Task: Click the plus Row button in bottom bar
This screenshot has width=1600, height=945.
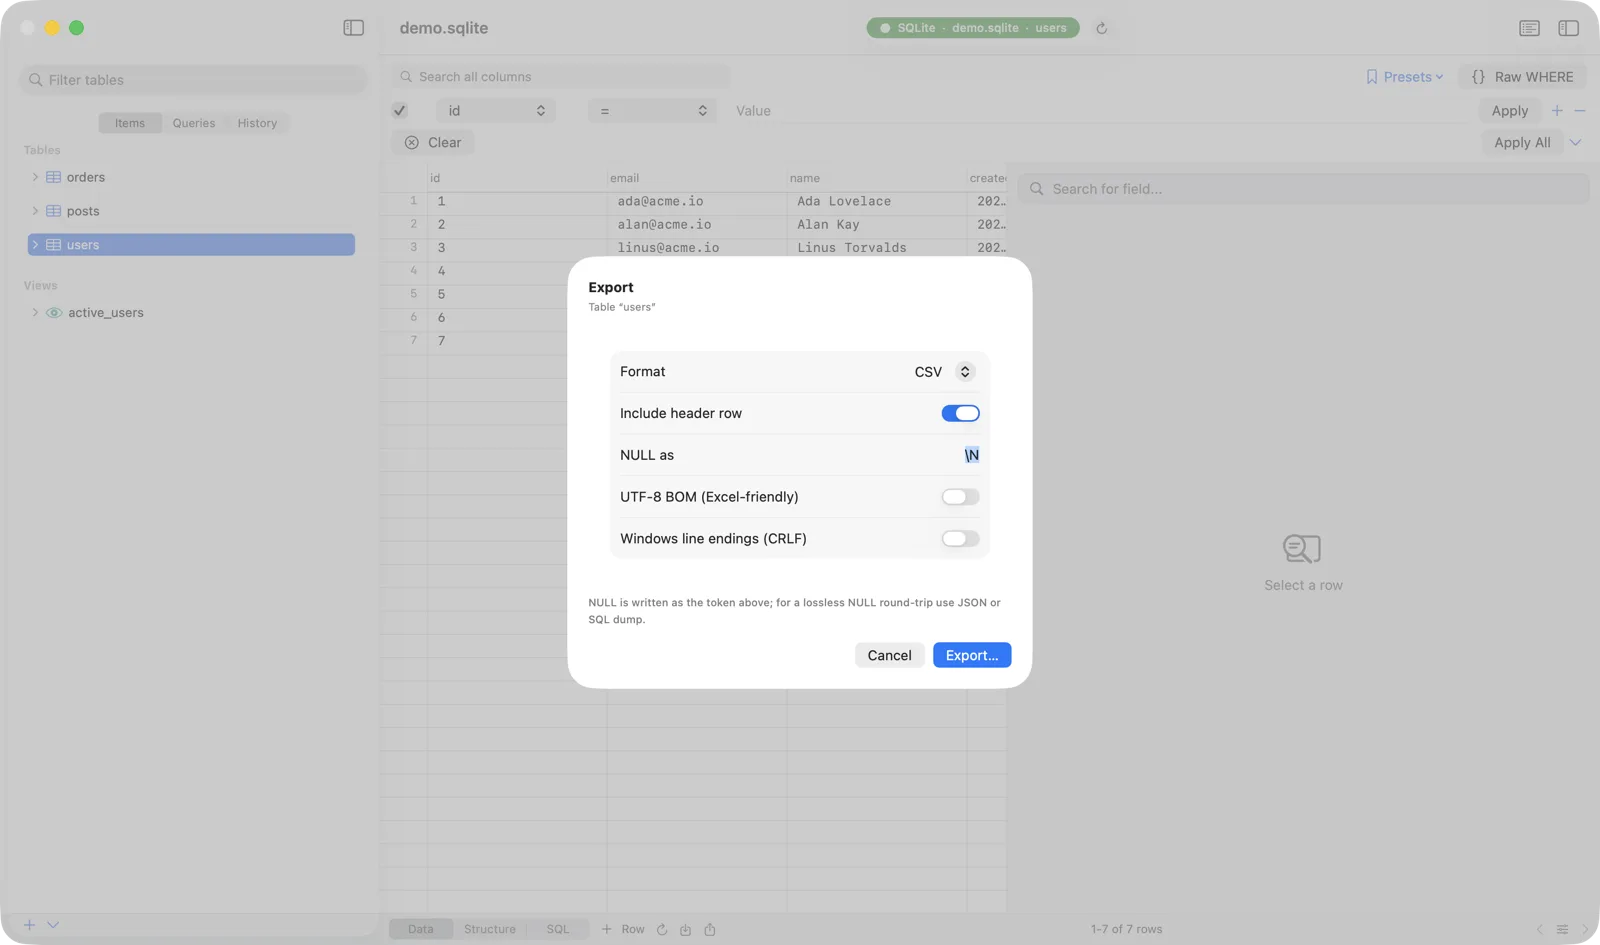Action: (x=623, y=929)
